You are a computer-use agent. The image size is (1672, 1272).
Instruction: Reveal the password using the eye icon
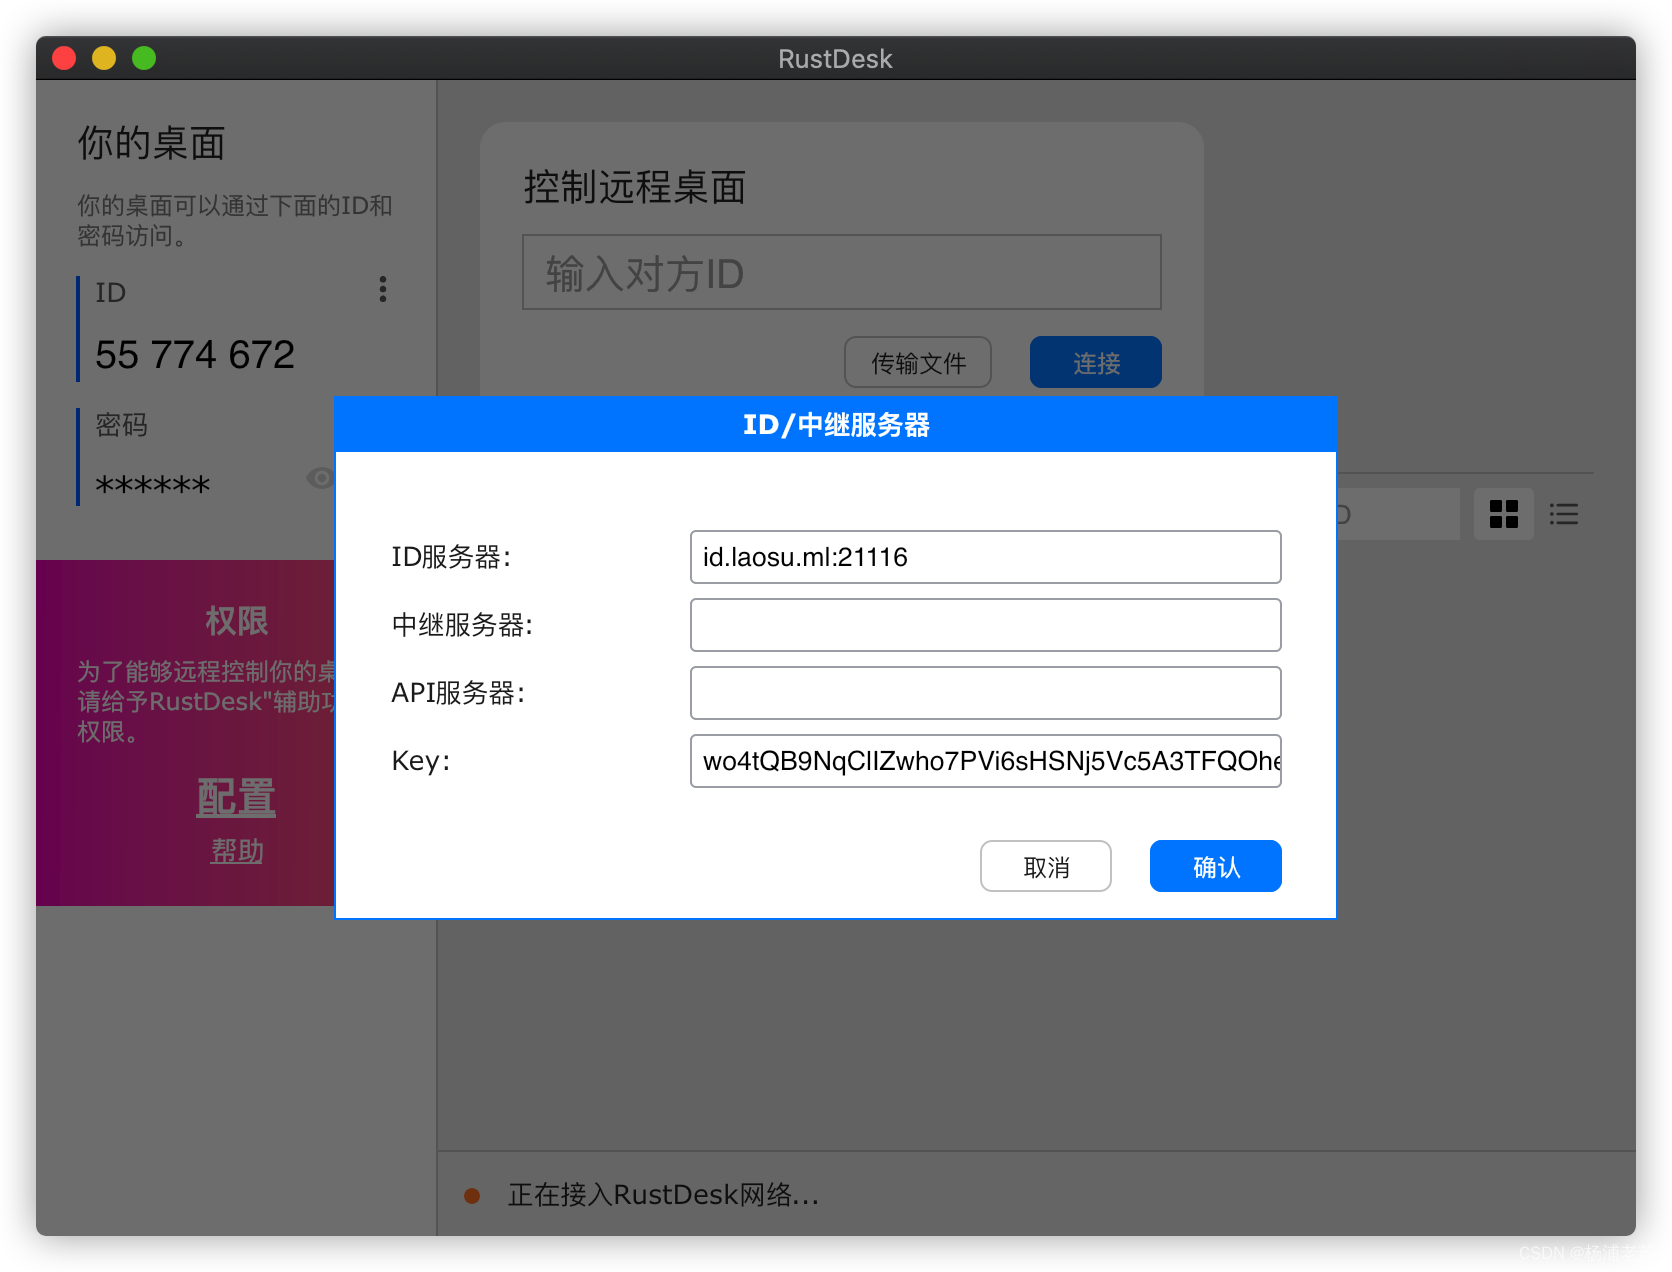point(320,478)
